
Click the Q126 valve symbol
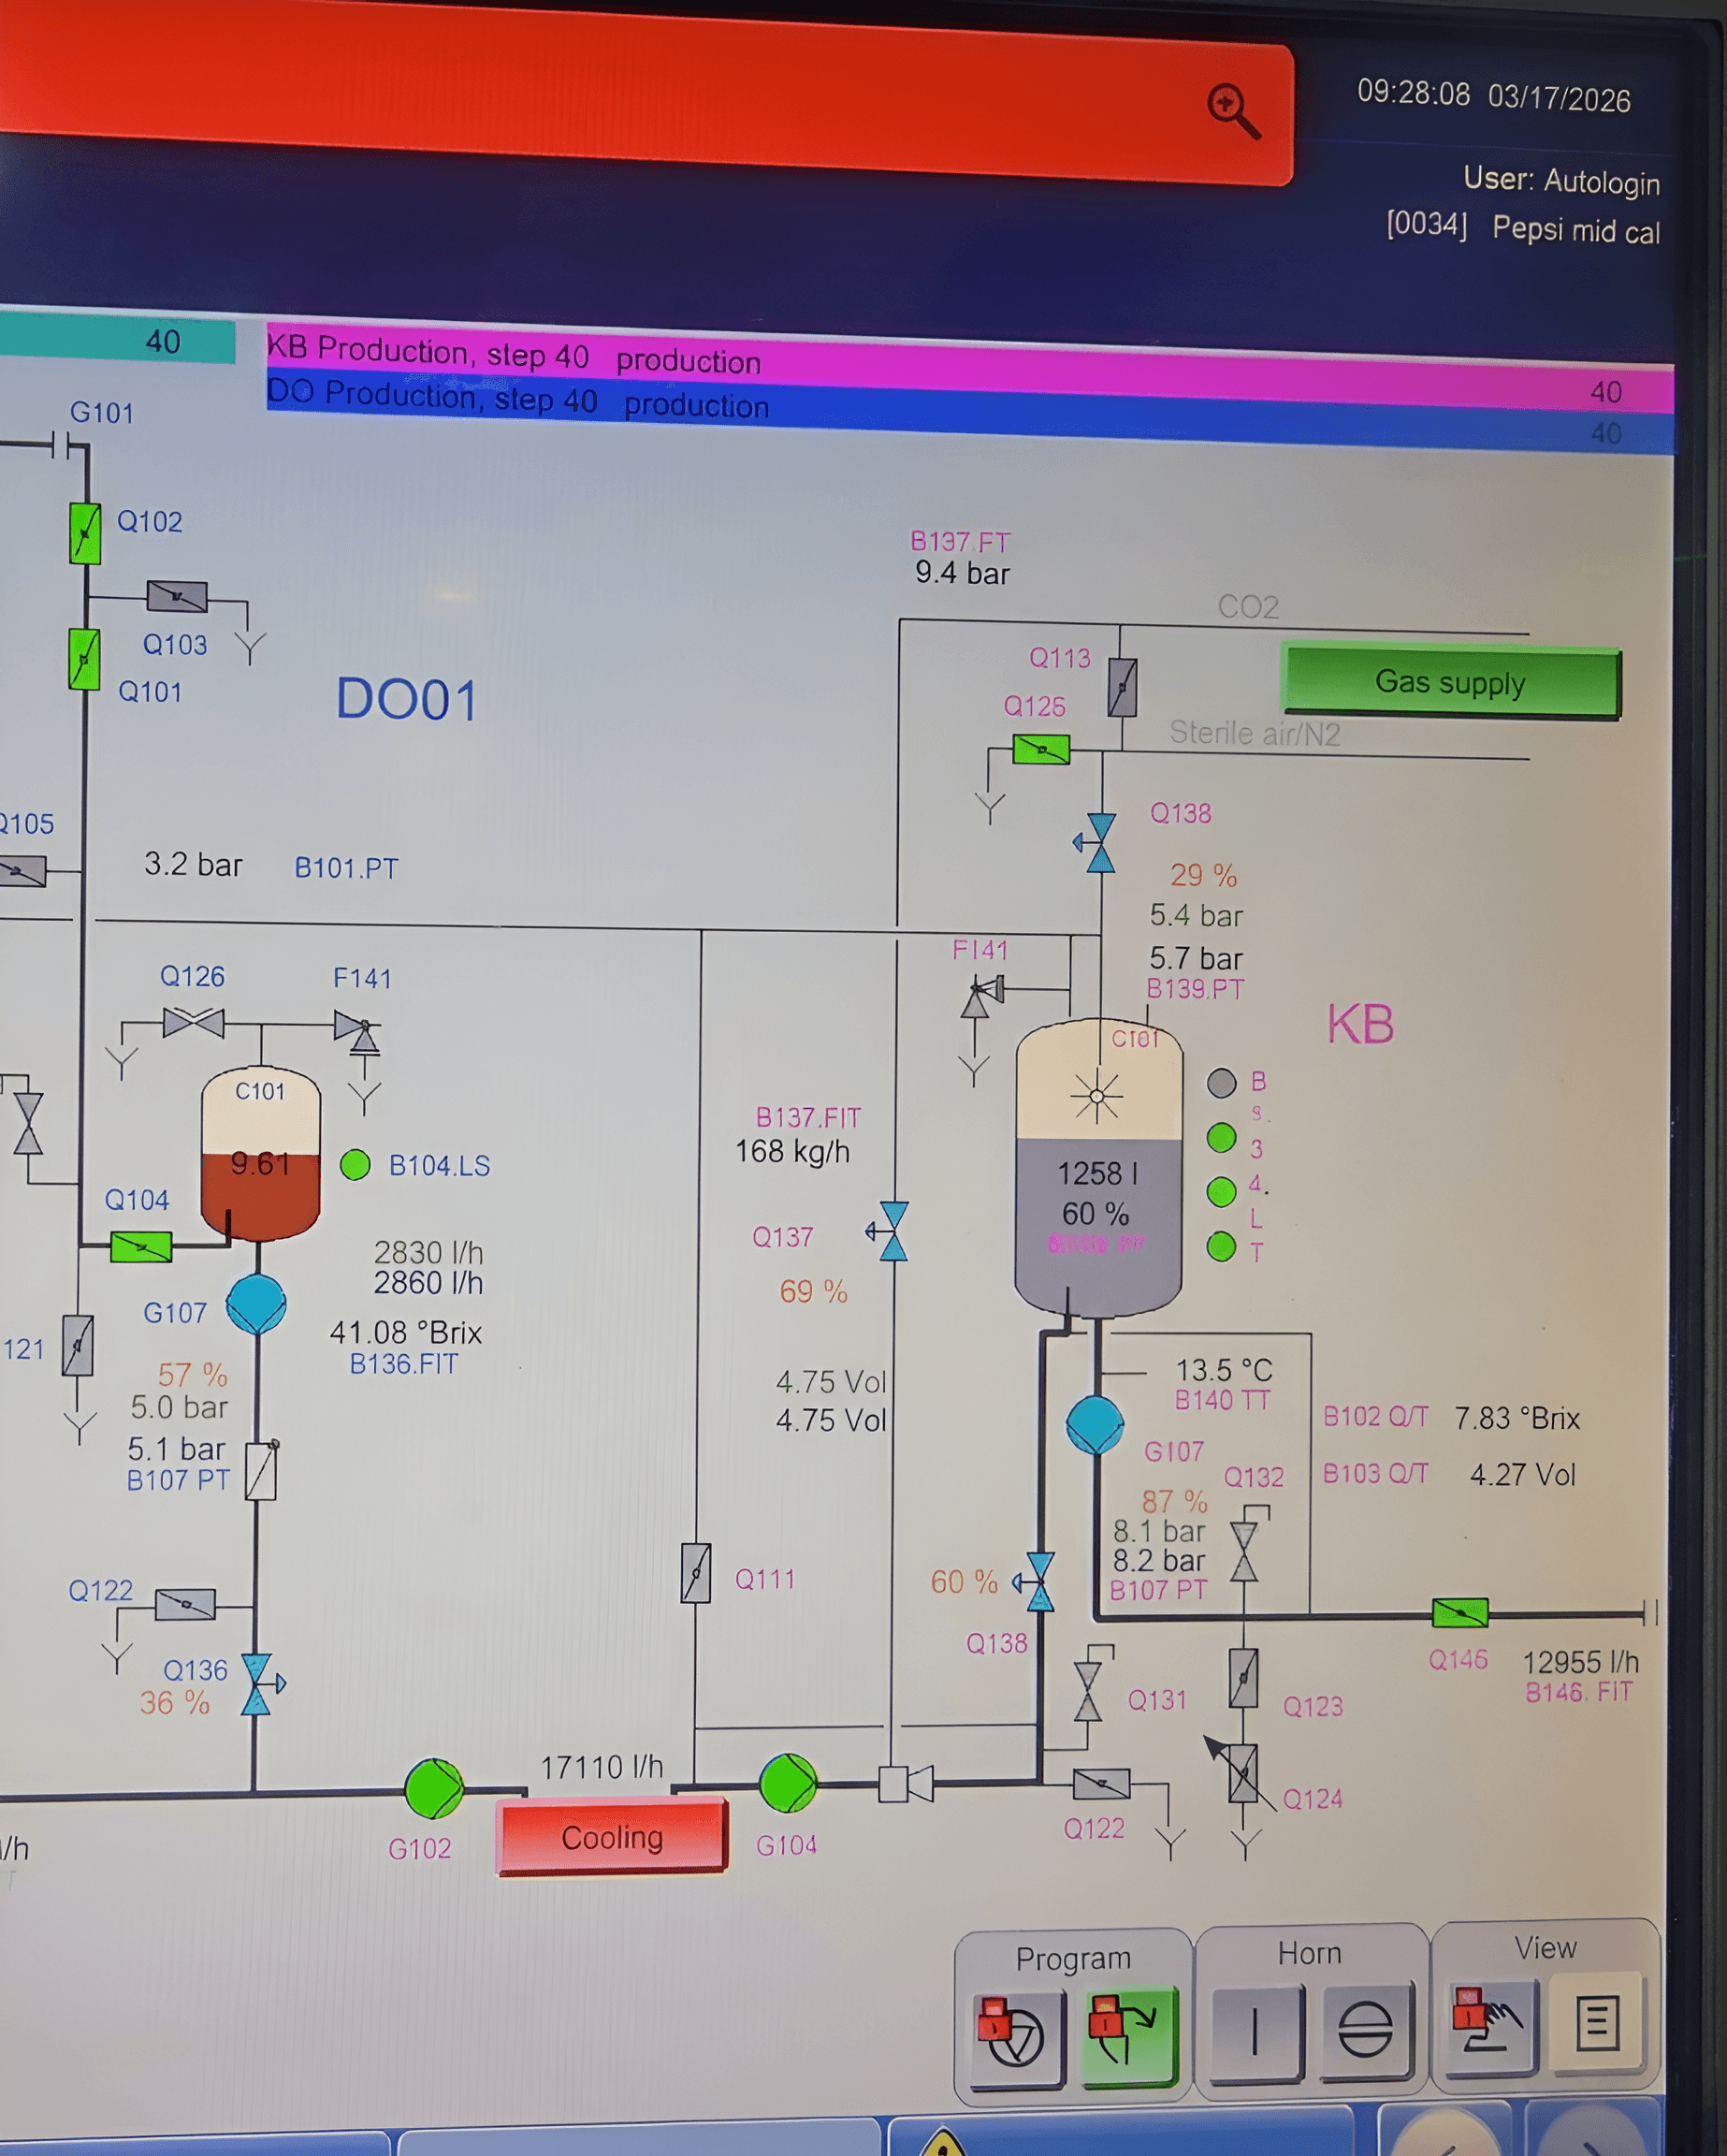[x=193, y=1022]
